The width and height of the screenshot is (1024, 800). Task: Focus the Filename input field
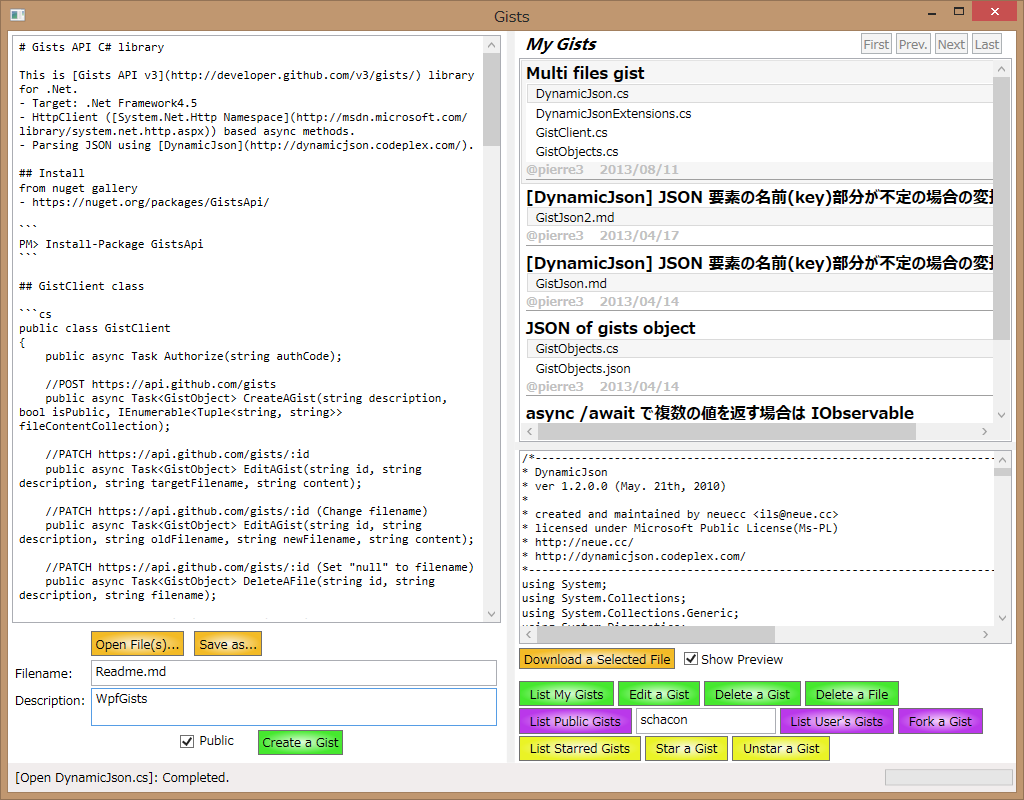pos(294,673)
